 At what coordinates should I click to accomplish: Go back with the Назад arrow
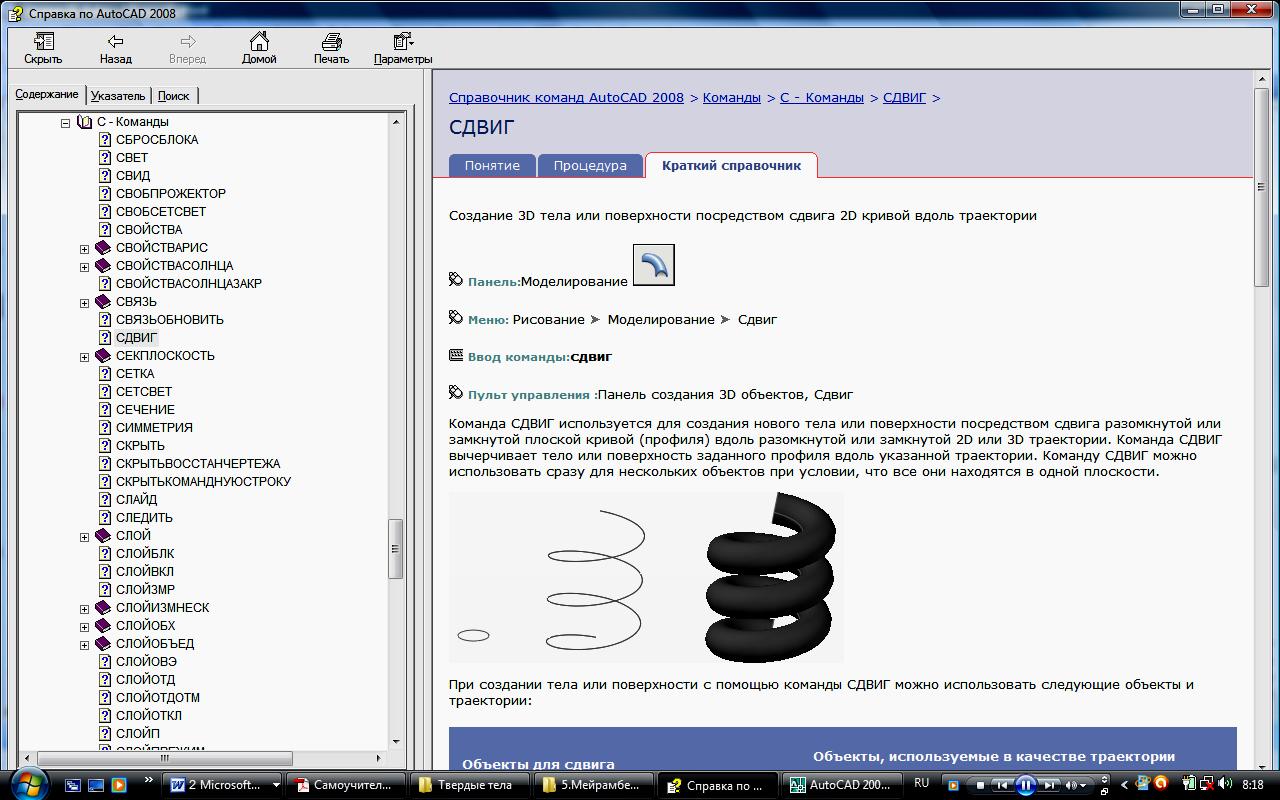click(115, 41)
